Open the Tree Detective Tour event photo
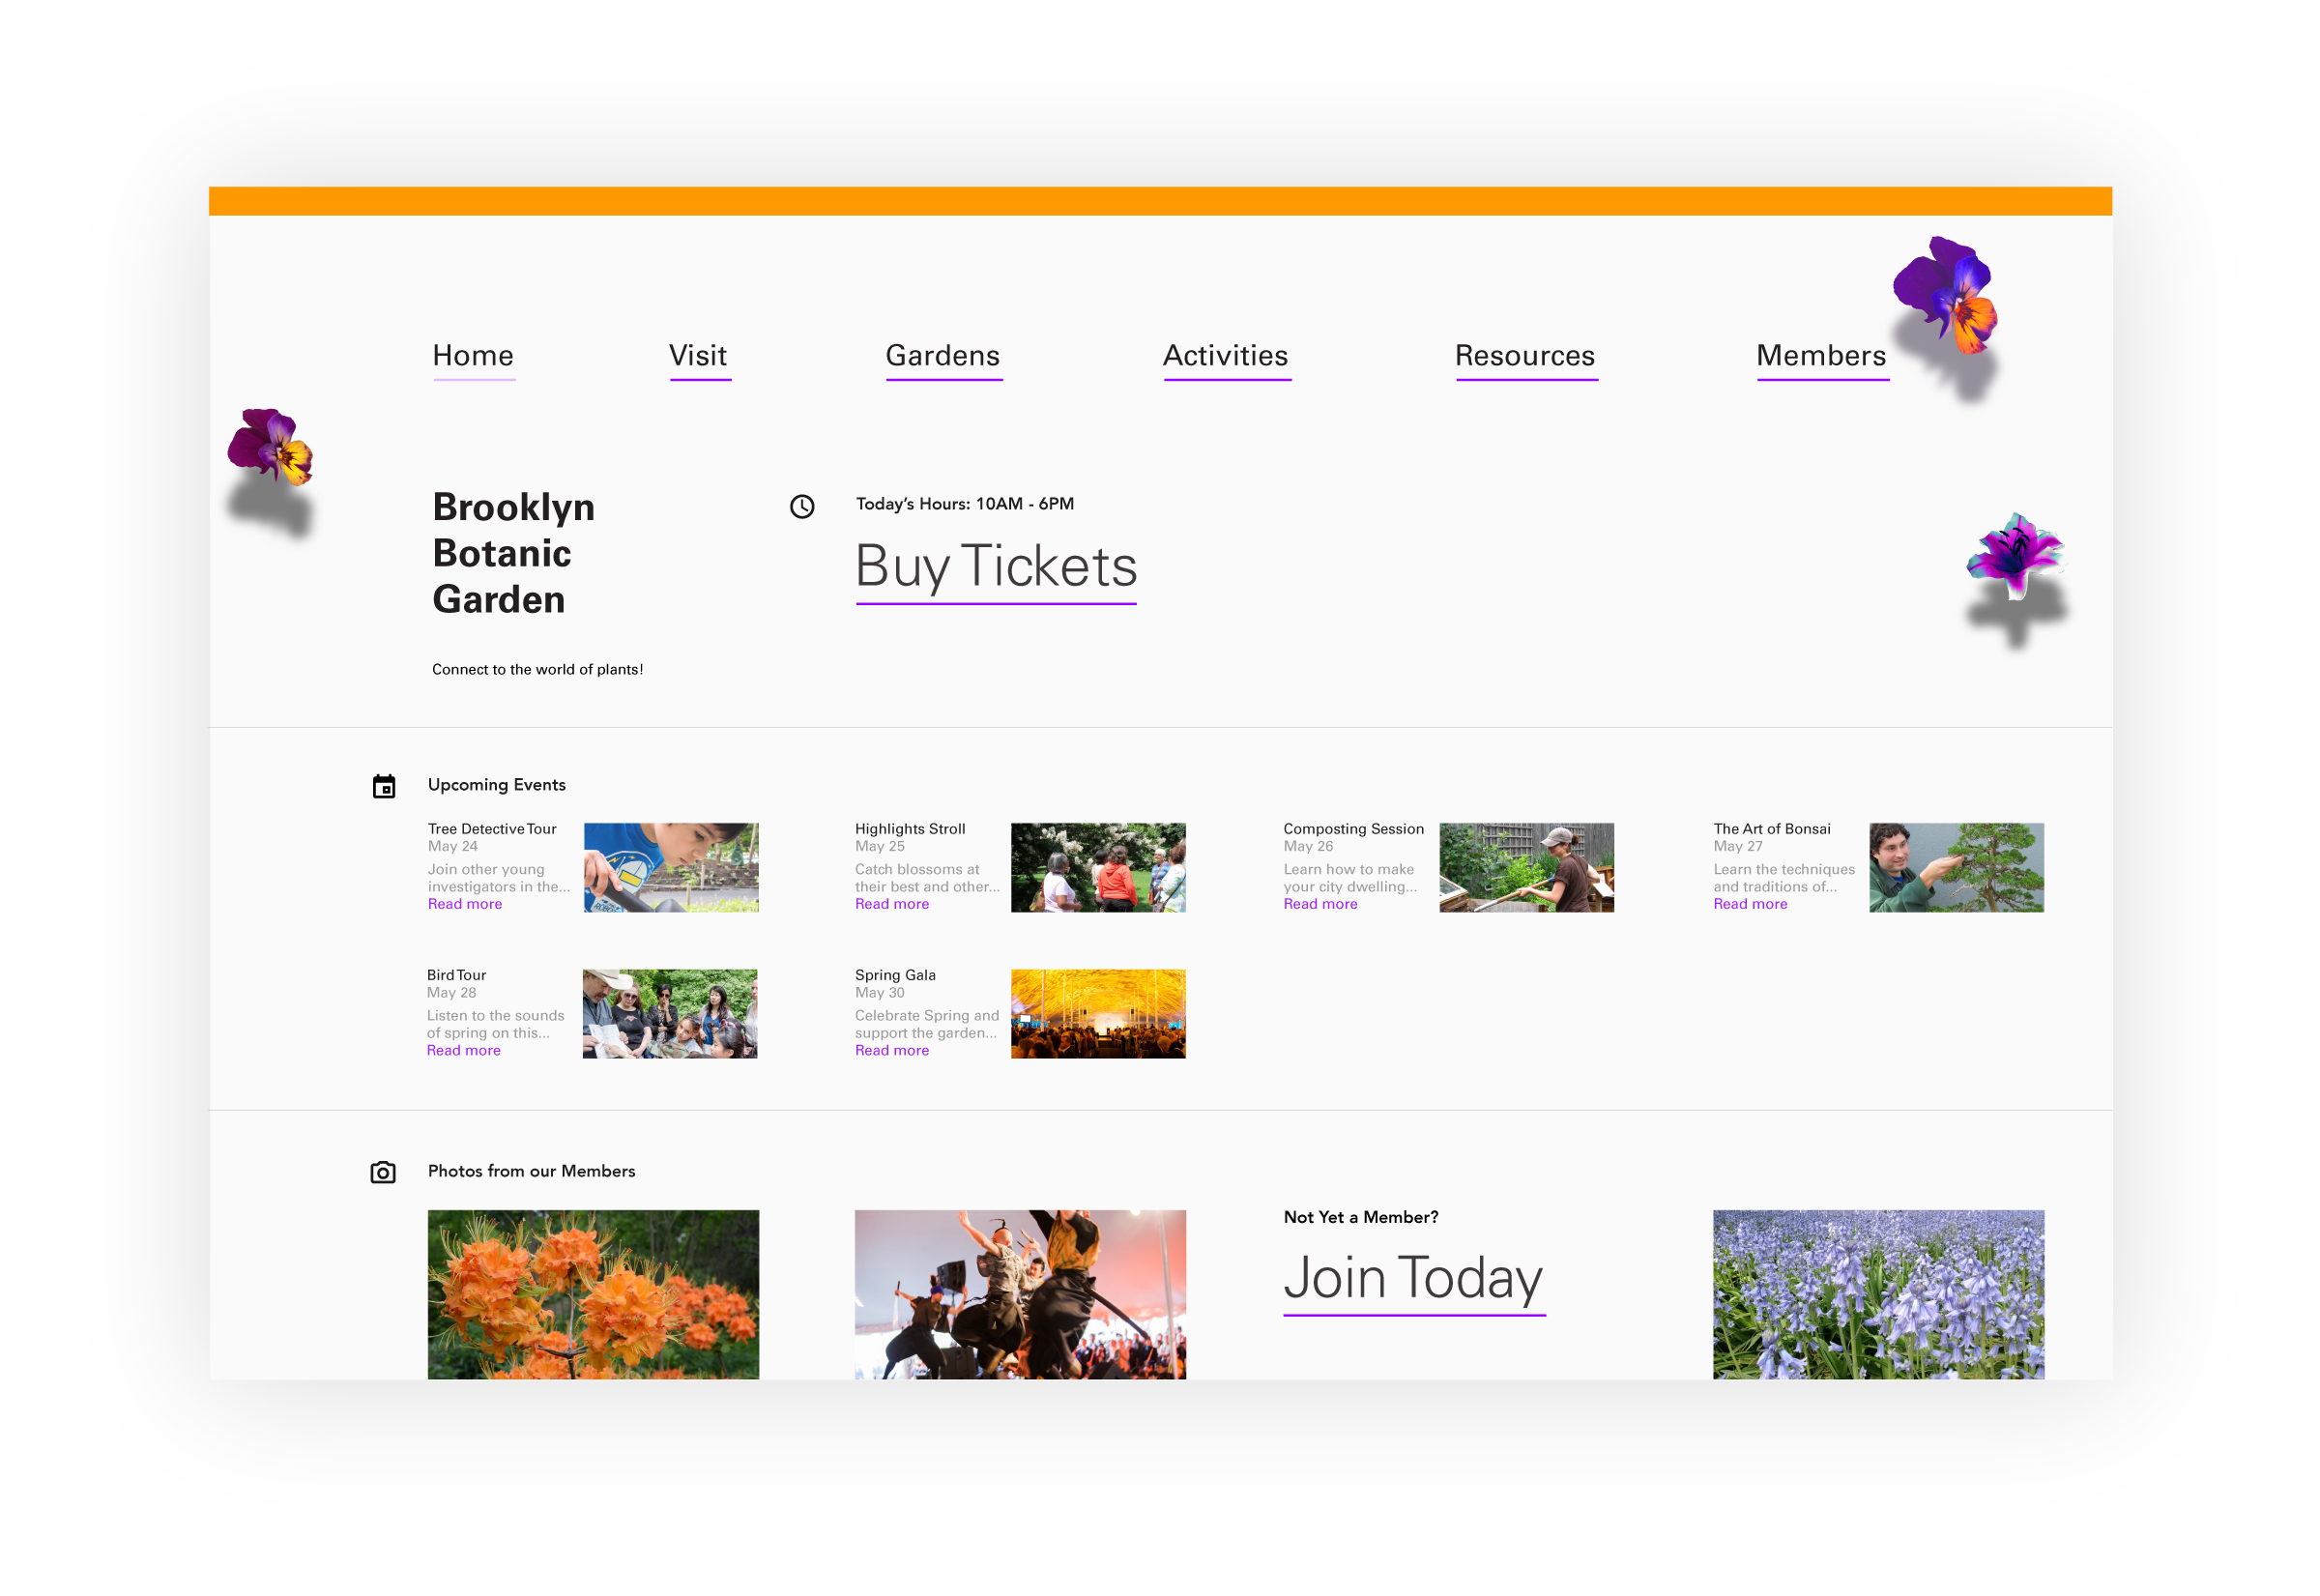The width and height of the screenshot is (2320, 1596). [671, 867]
